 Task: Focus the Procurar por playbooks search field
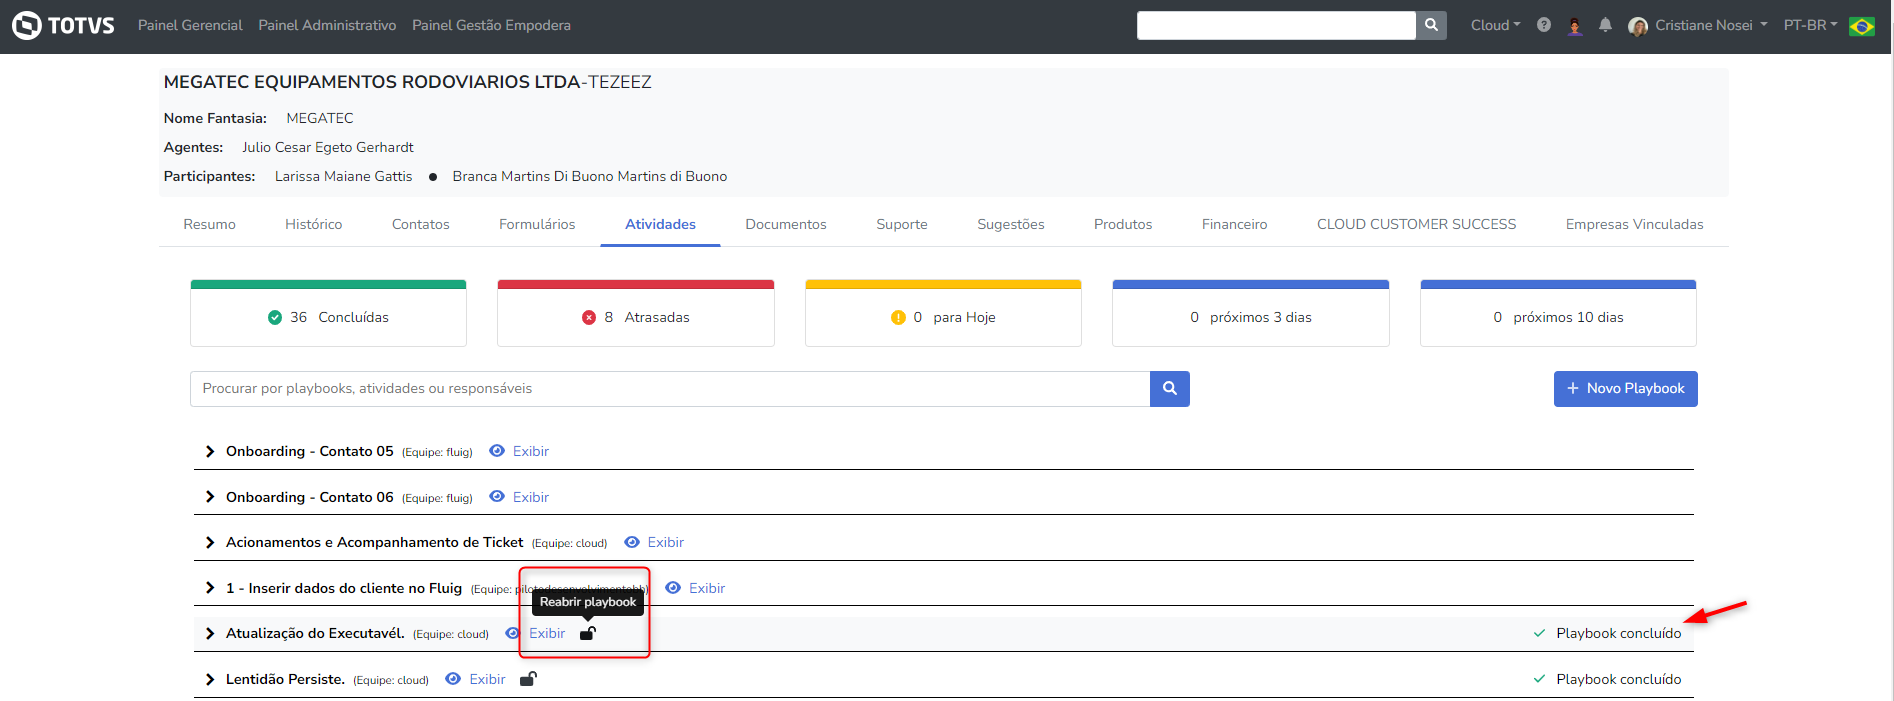670,389
